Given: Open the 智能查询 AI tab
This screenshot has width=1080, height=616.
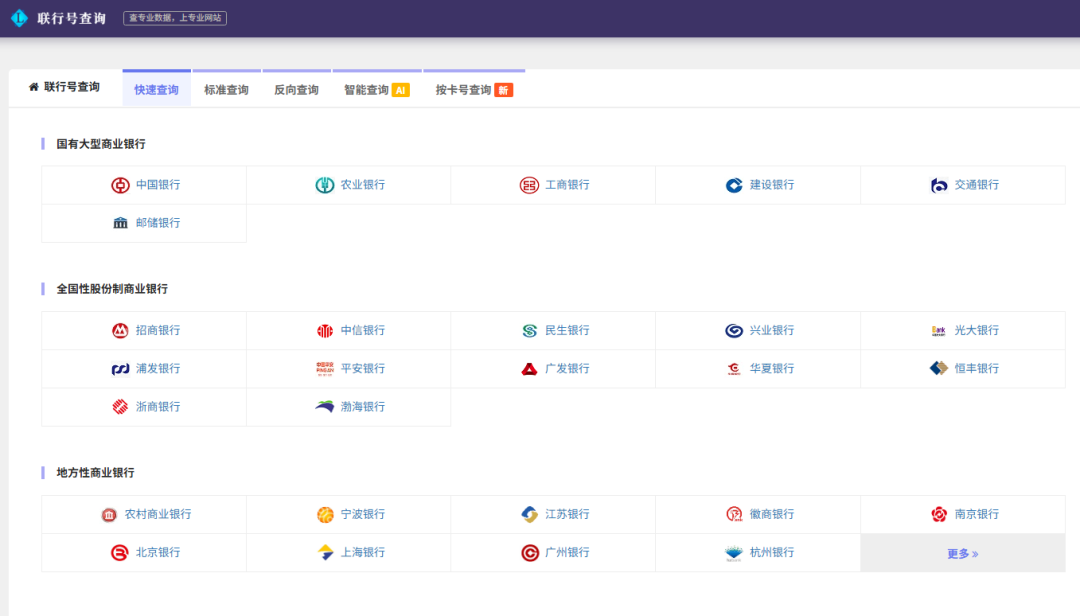Looking at the screenshot, I should point(377,90).
